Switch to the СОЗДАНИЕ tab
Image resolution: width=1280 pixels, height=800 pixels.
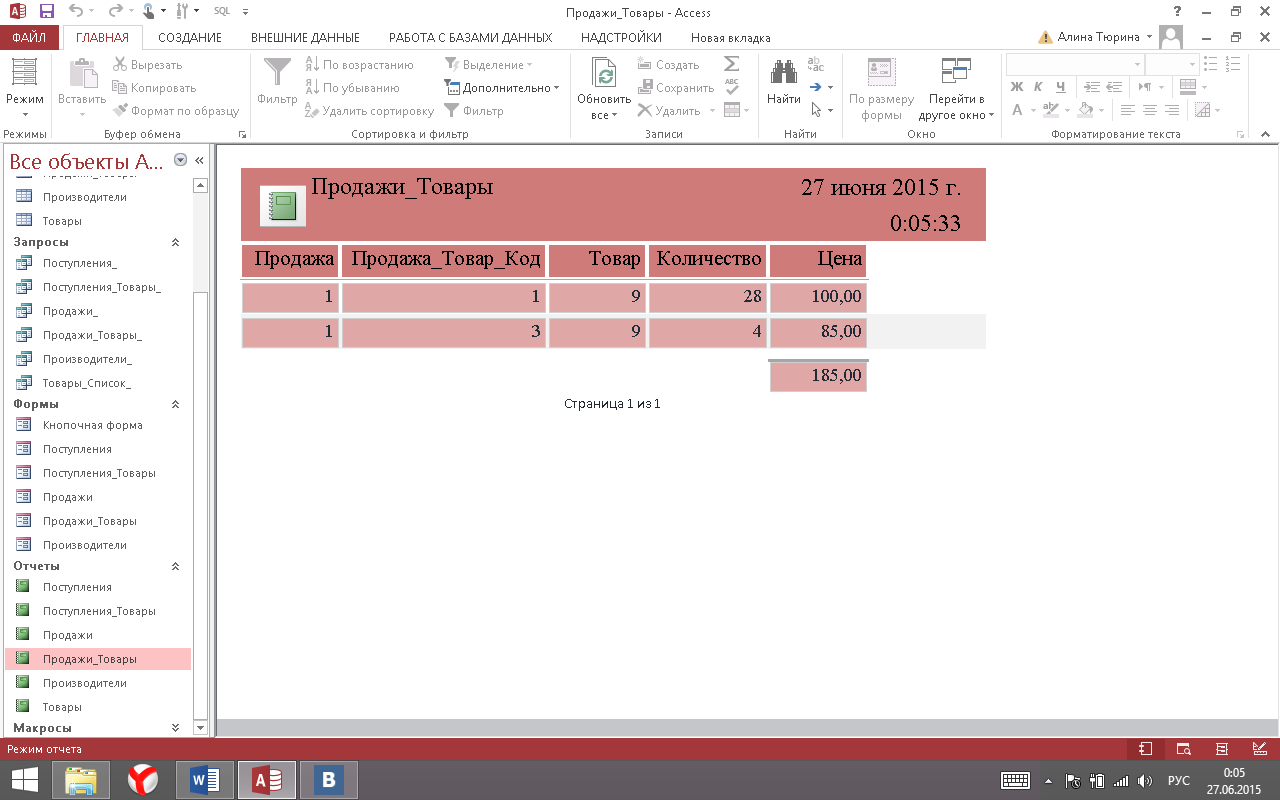[x=190, y=38]
